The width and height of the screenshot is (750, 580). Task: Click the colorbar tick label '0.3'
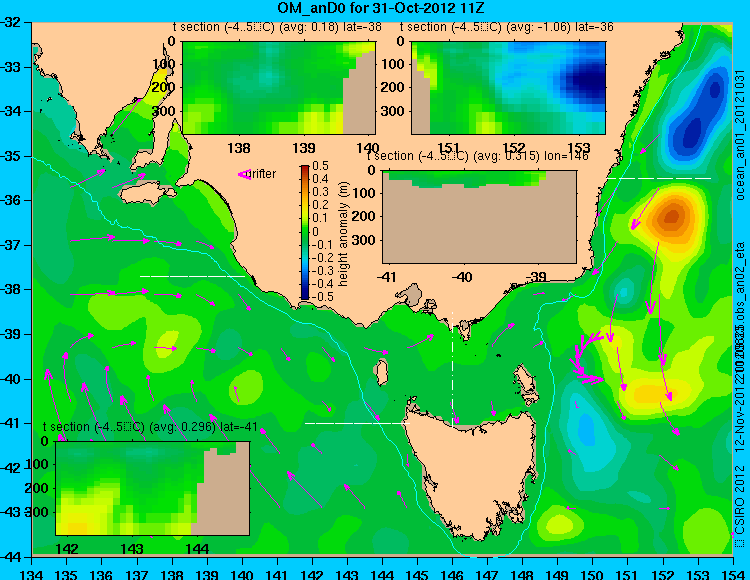(x=320, y=192)
